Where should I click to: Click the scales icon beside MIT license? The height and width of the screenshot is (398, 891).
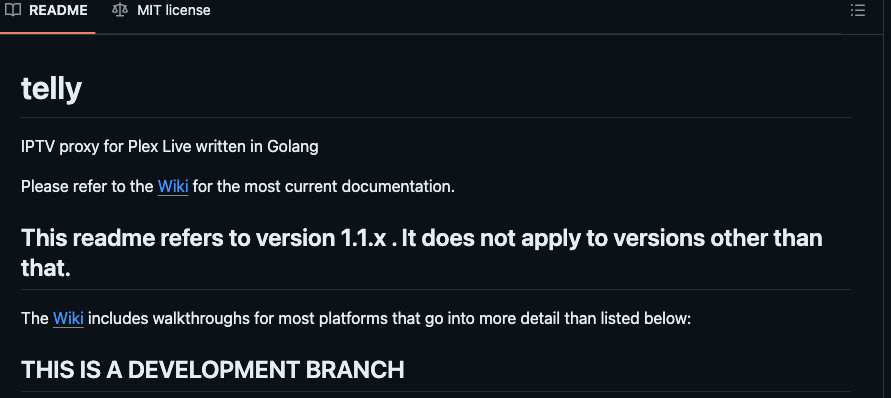(x=120, y=10)
